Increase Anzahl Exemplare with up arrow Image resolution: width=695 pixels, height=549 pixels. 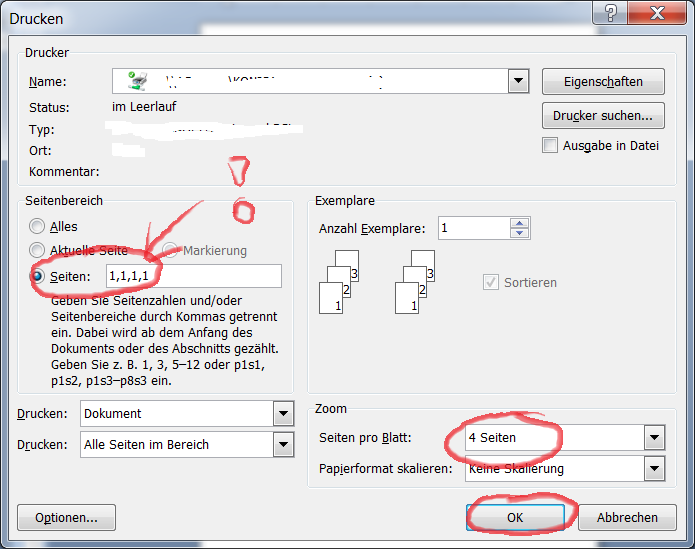[x=519, y=223]
